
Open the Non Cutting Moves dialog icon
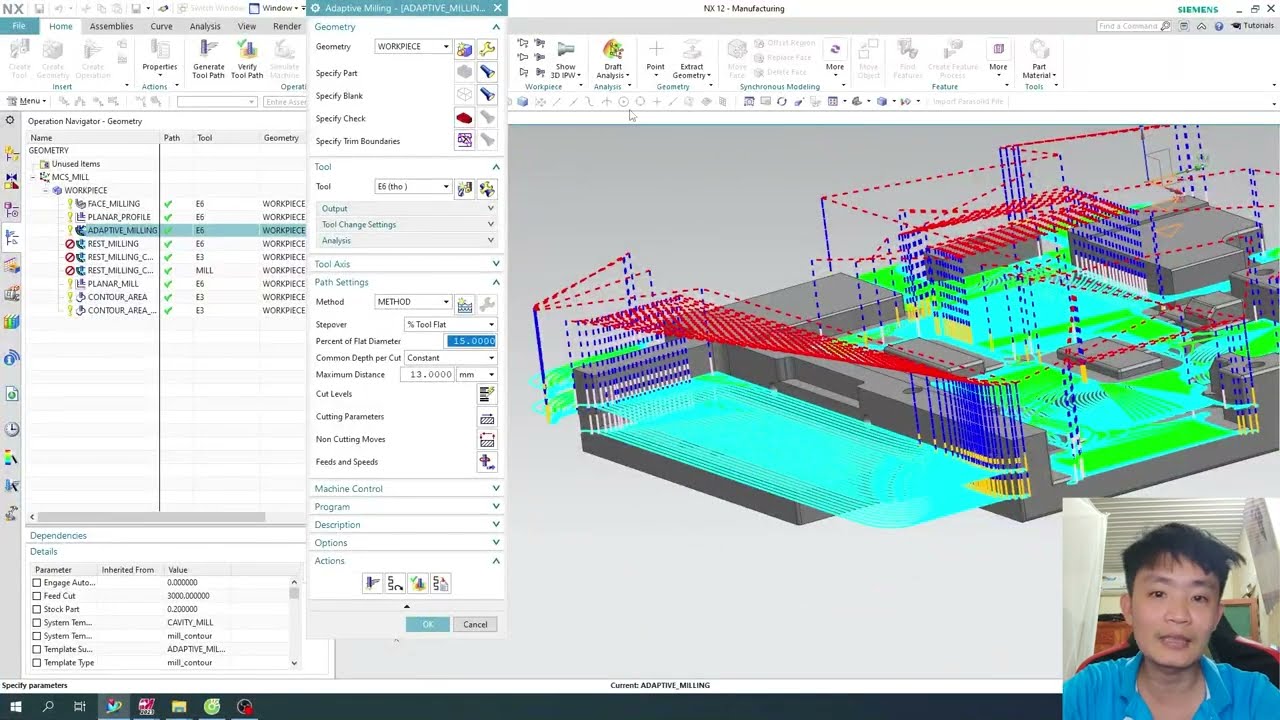[x=487, y=439]
